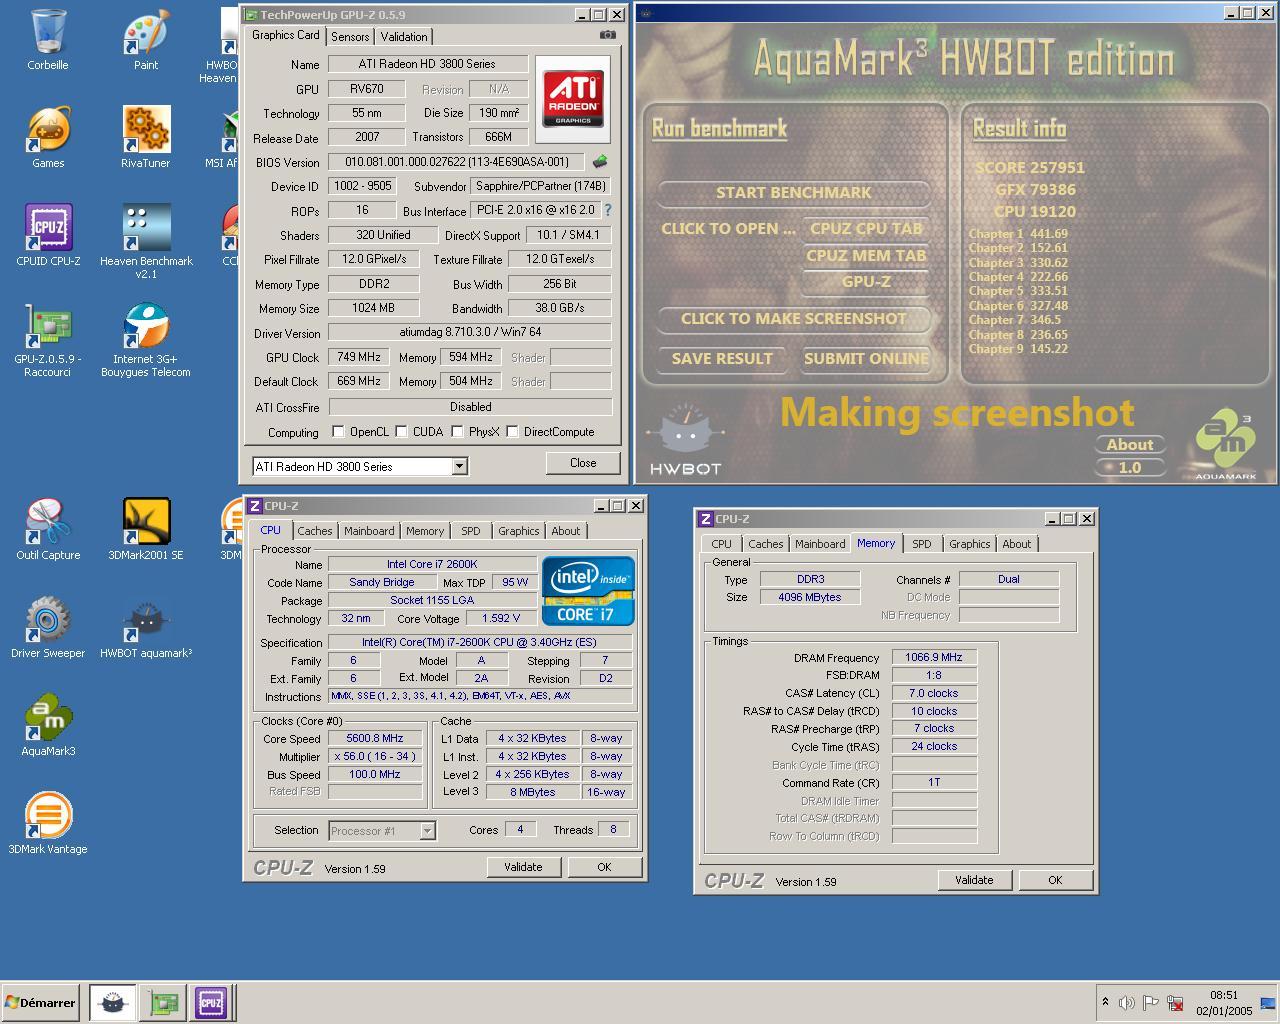Launch Heaven Benchmark v2.1 shortcut
This screenshot has height=1024, width=1280.
pyautogui.click(x=146, y=241)
